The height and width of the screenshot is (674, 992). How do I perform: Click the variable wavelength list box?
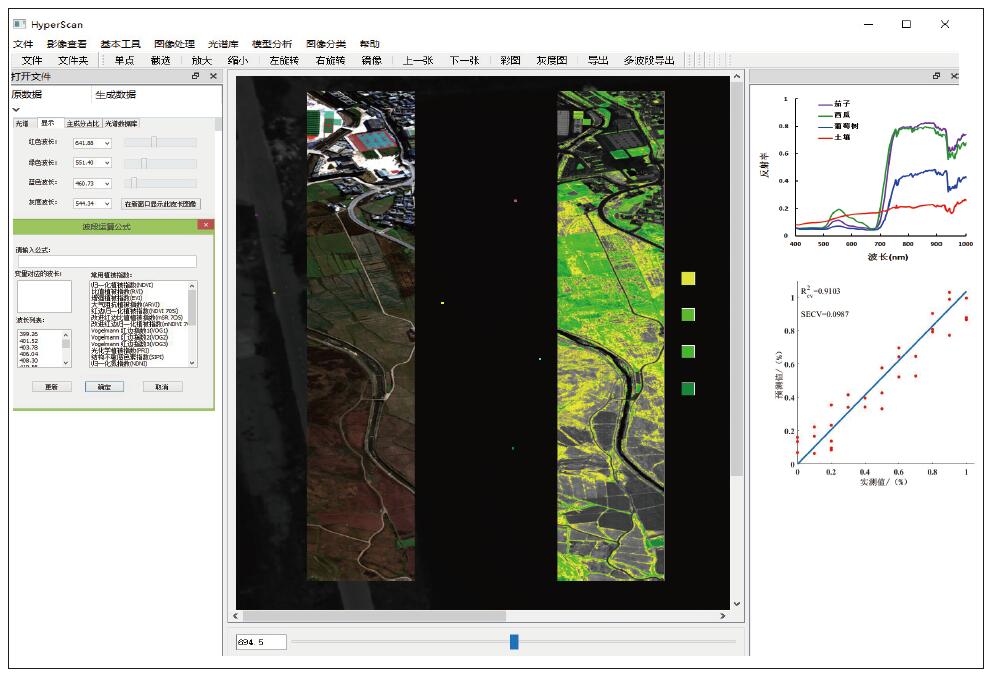(44, 296)
